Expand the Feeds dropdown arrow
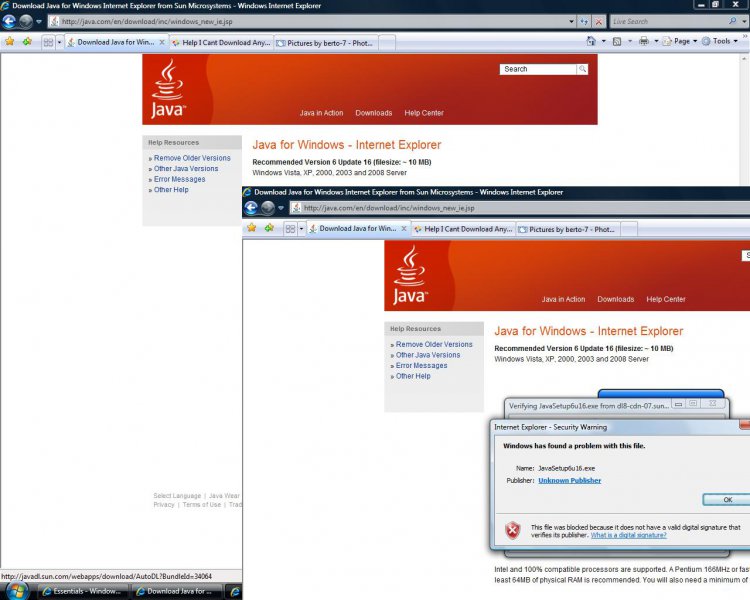Screen dimensions: 750x600 [629, 41]
